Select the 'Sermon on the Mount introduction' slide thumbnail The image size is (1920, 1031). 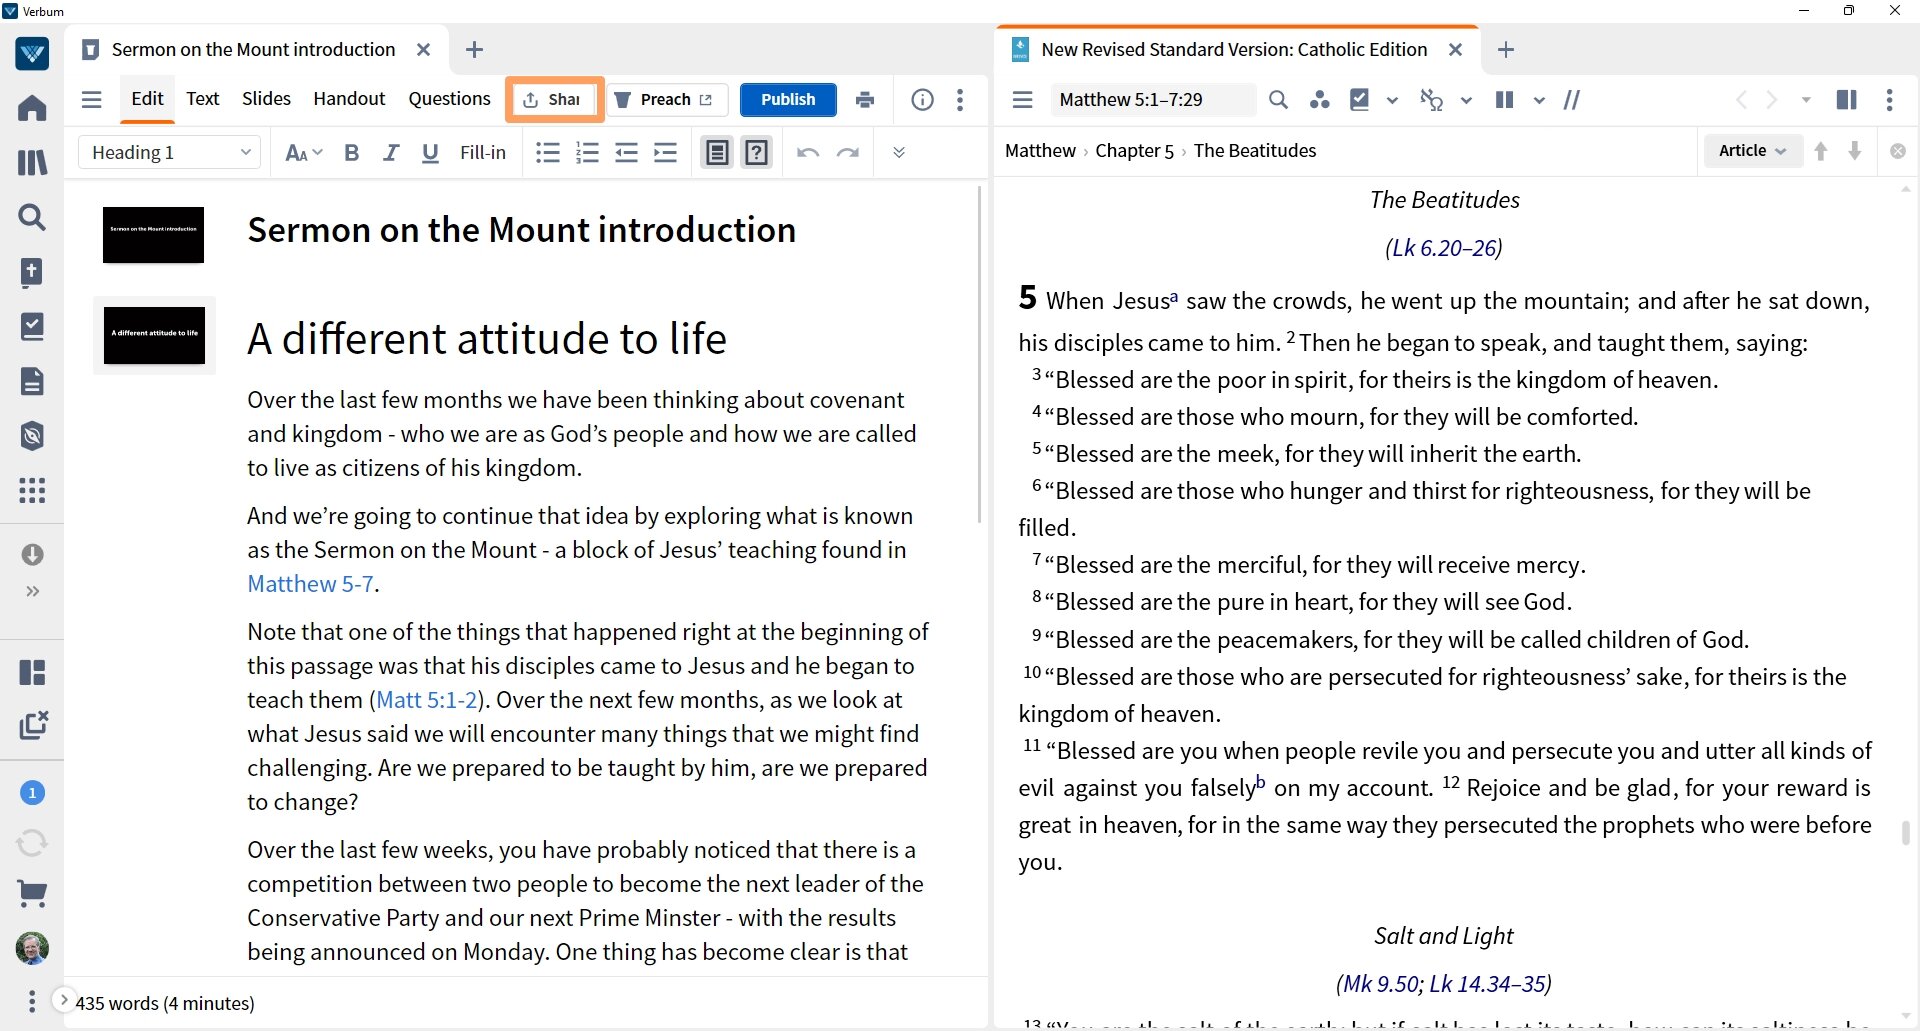click(x=153, y=235)
